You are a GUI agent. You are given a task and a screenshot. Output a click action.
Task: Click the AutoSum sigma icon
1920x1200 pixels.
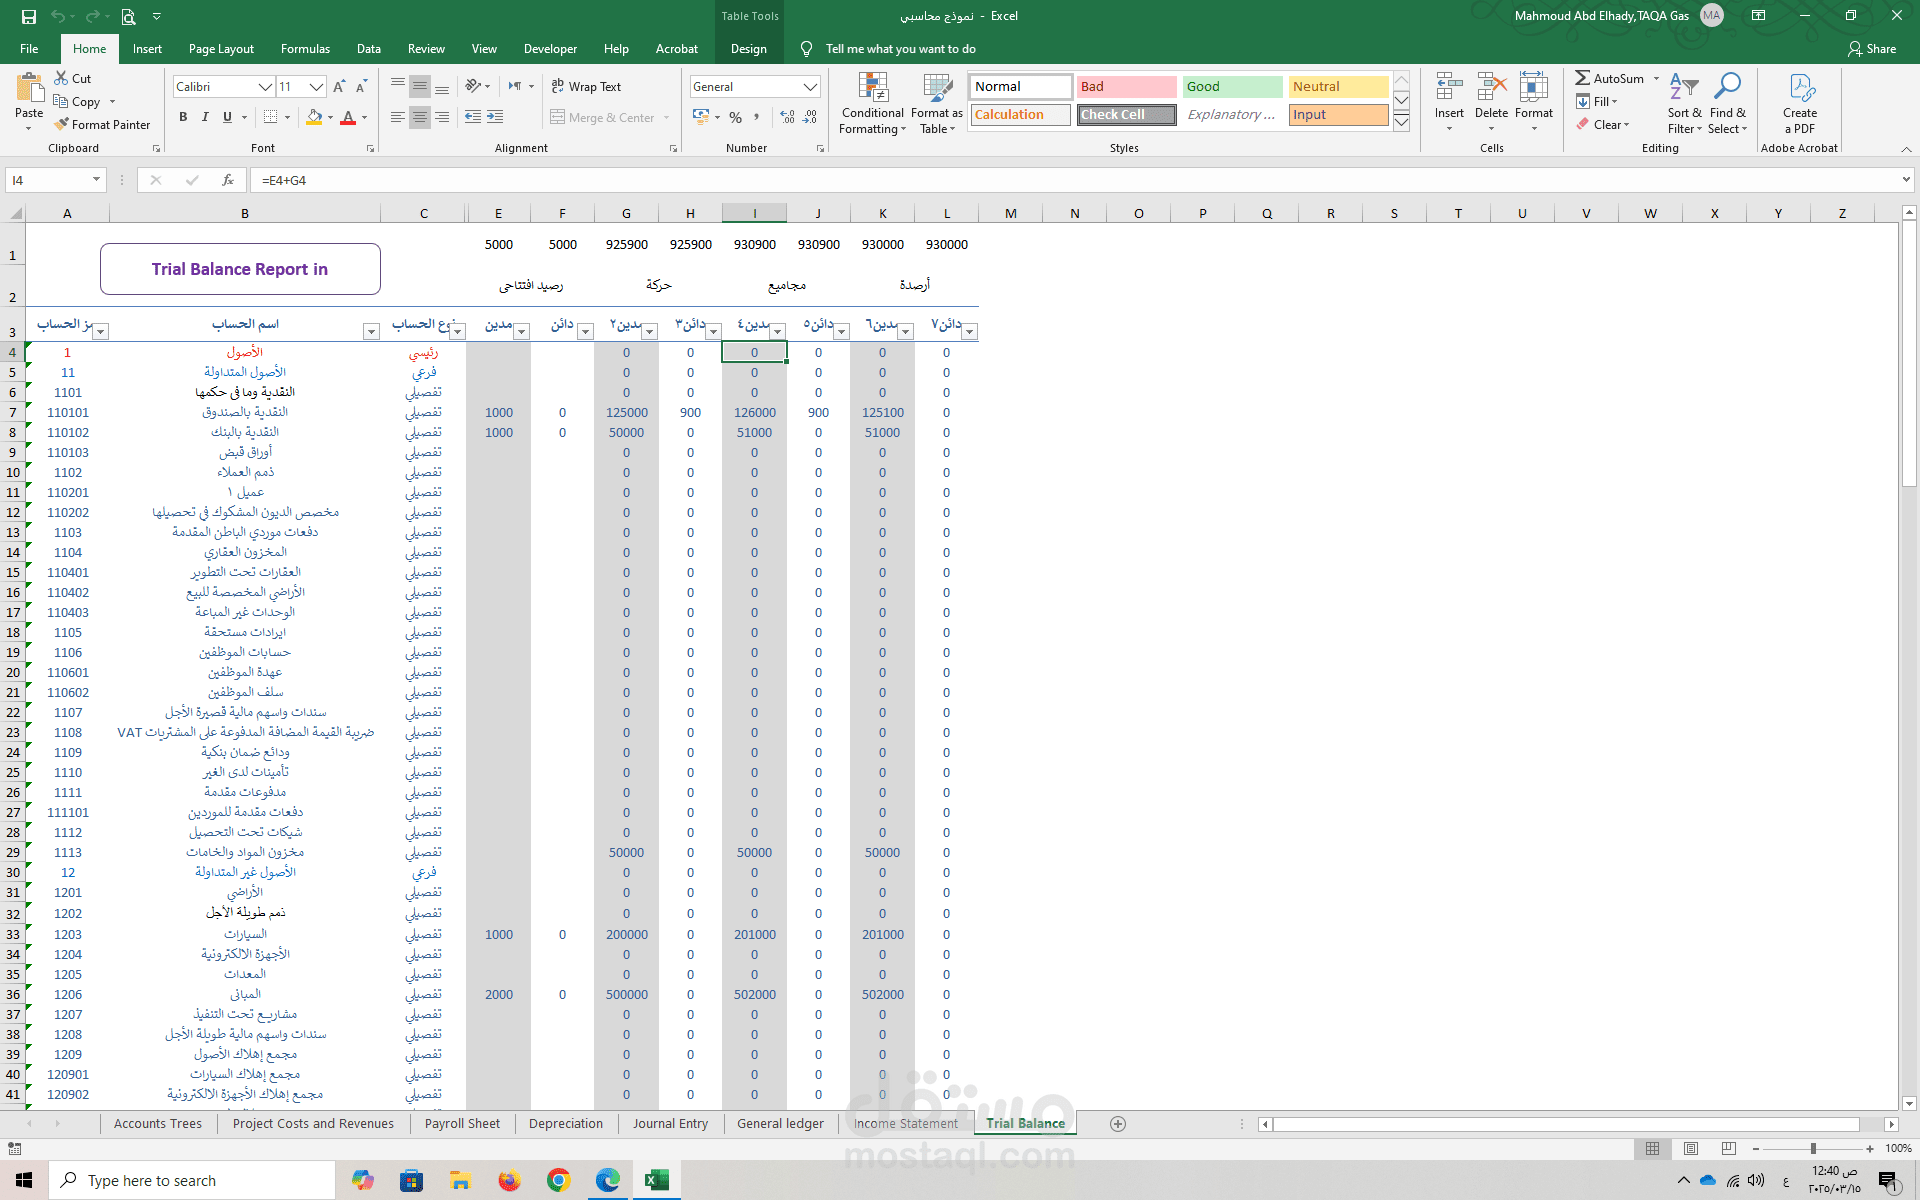pyautogui.click(x=1582, y=78)
